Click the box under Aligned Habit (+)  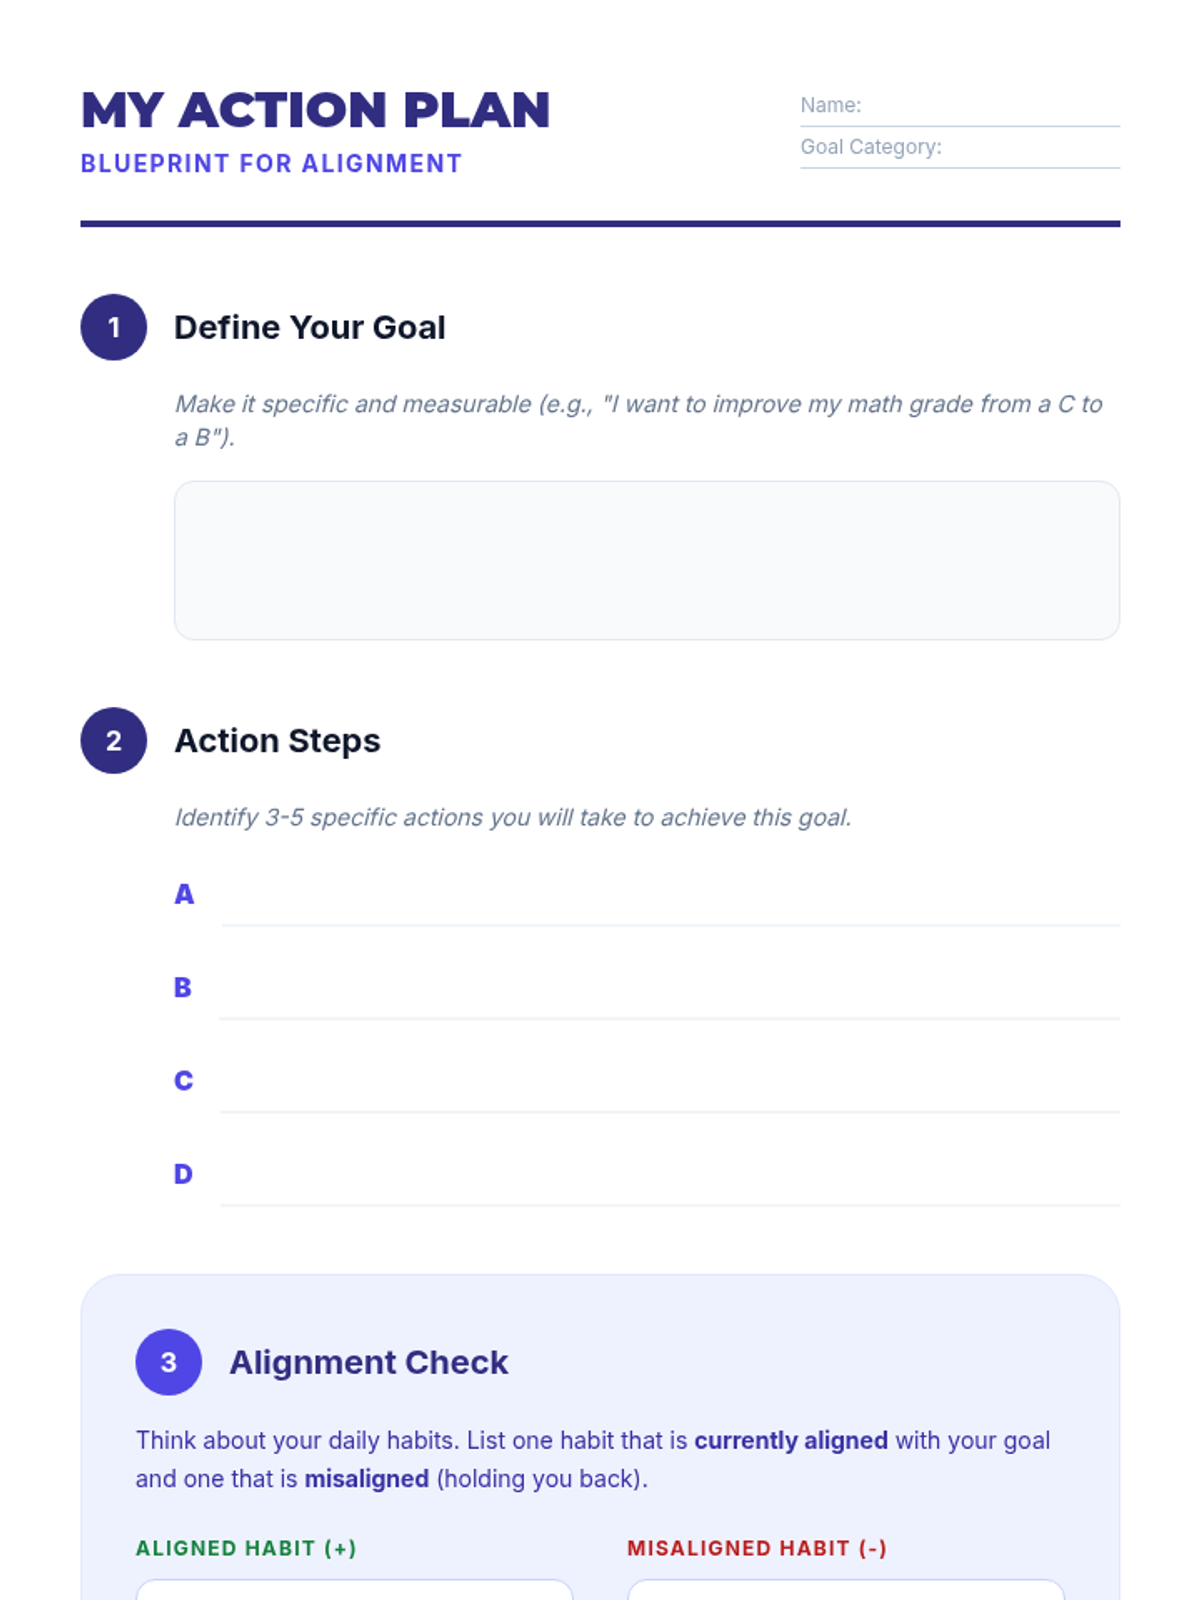pyautogui.click(x=354, y=1590)
